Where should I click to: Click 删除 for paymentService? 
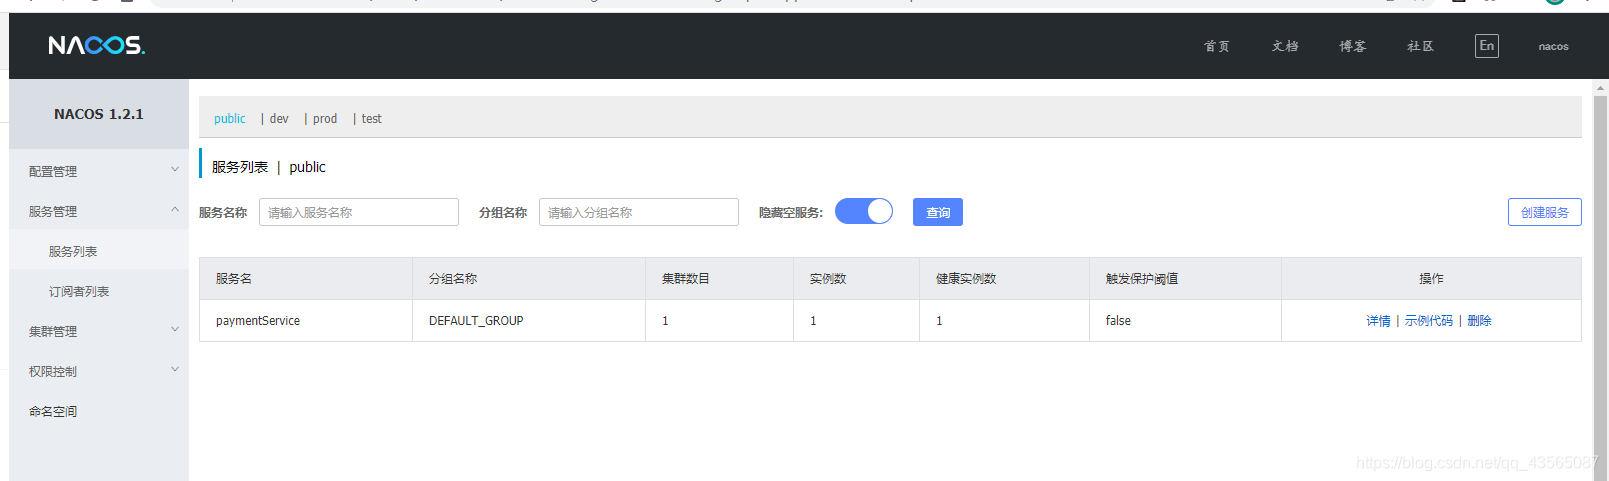(x=1479, y=321)
